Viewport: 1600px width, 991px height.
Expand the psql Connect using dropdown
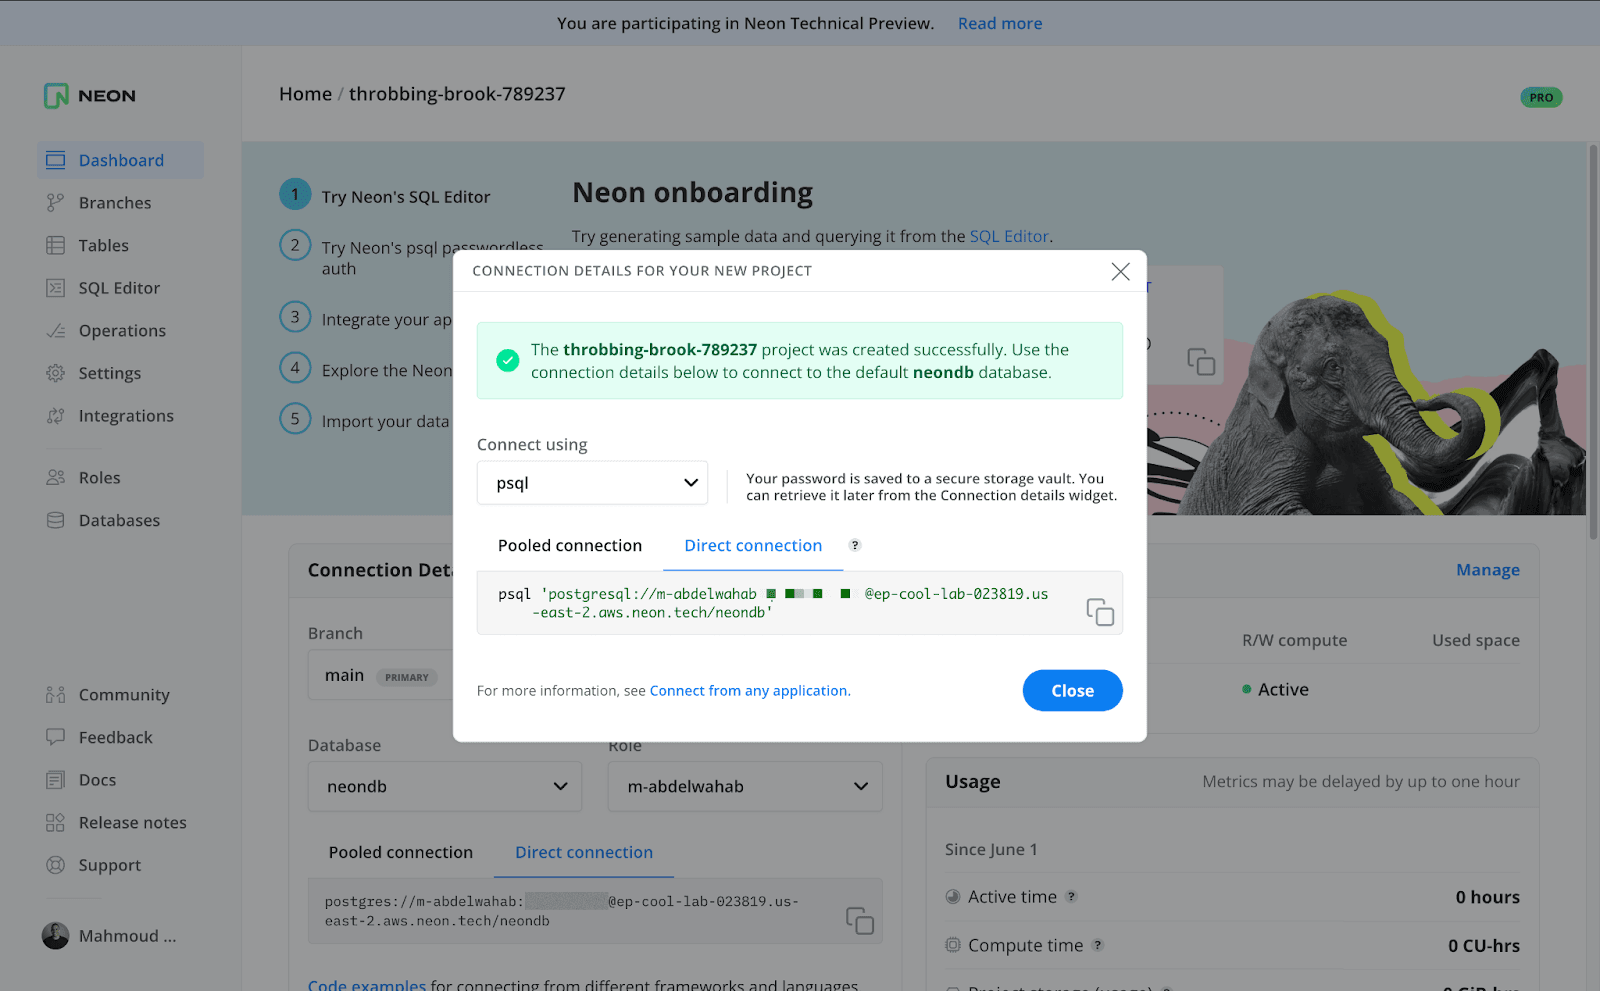coord(592,483)
